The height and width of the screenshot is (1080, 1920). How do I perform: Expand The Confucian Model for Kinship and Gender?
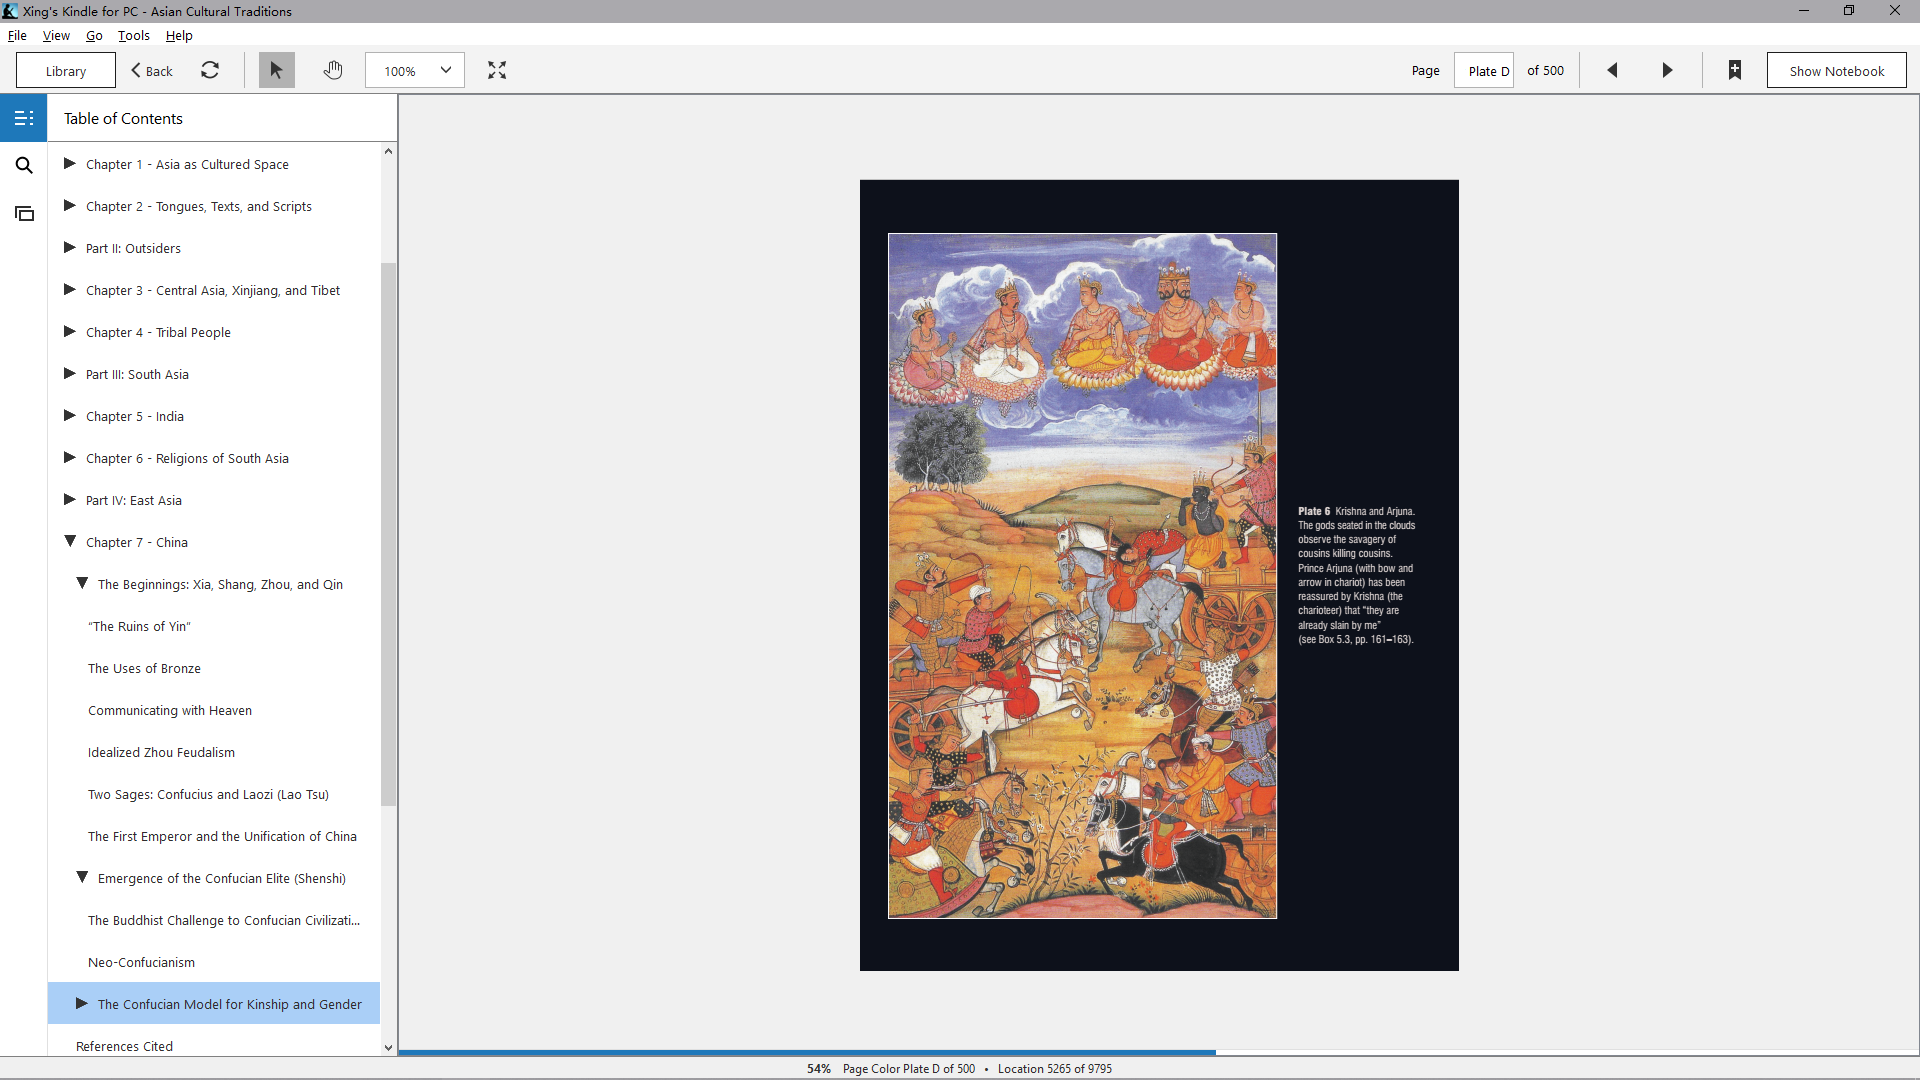coord(82,1003)
